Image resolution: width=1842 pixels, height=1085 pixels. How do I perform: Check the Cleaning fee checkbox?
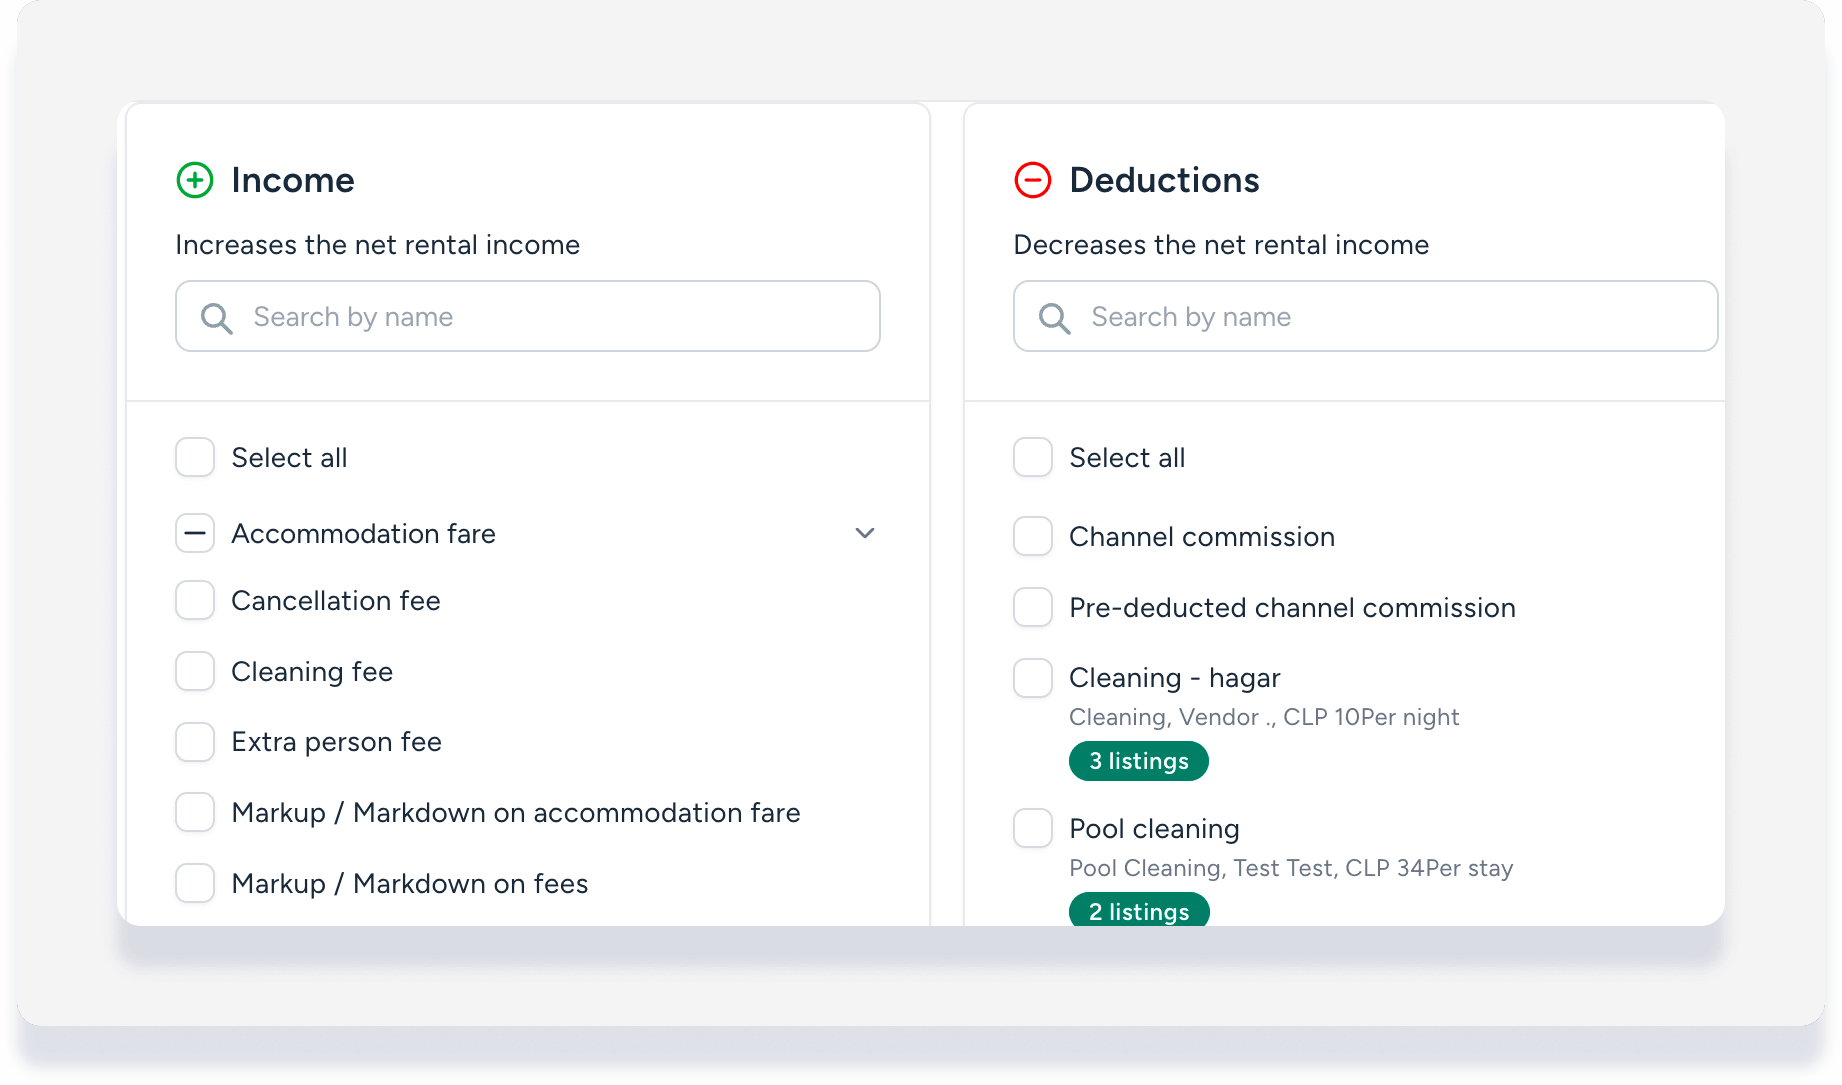(195, 671)
